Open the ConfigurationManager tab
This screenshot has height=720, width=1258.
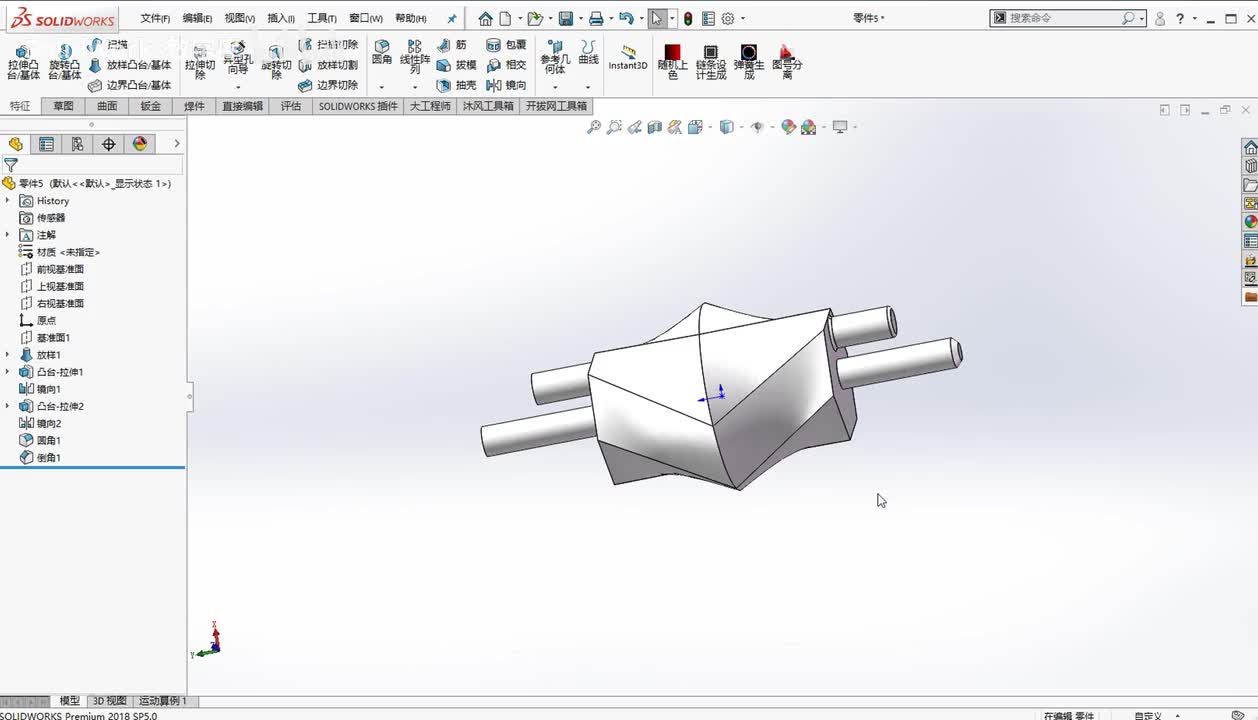[x=77, y=144]
